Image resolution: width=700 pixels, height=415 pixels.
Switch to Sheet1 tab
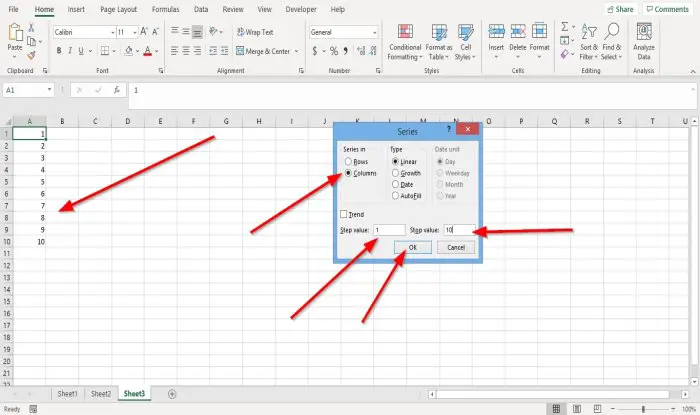(67, 394)
